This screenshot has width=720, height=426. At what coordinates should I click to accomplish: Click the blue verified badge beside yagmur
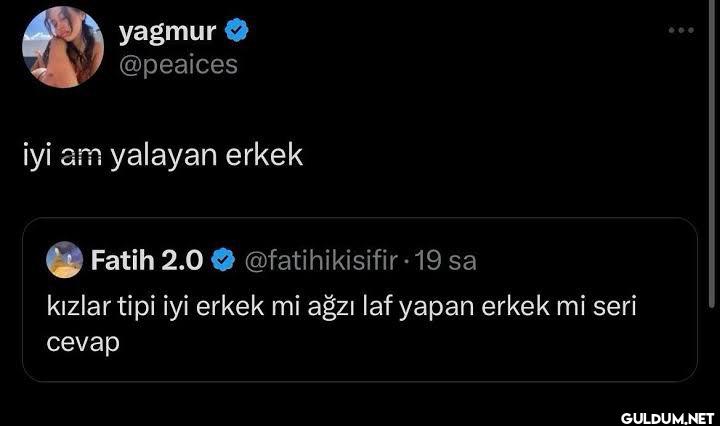[x=235, y=32]
